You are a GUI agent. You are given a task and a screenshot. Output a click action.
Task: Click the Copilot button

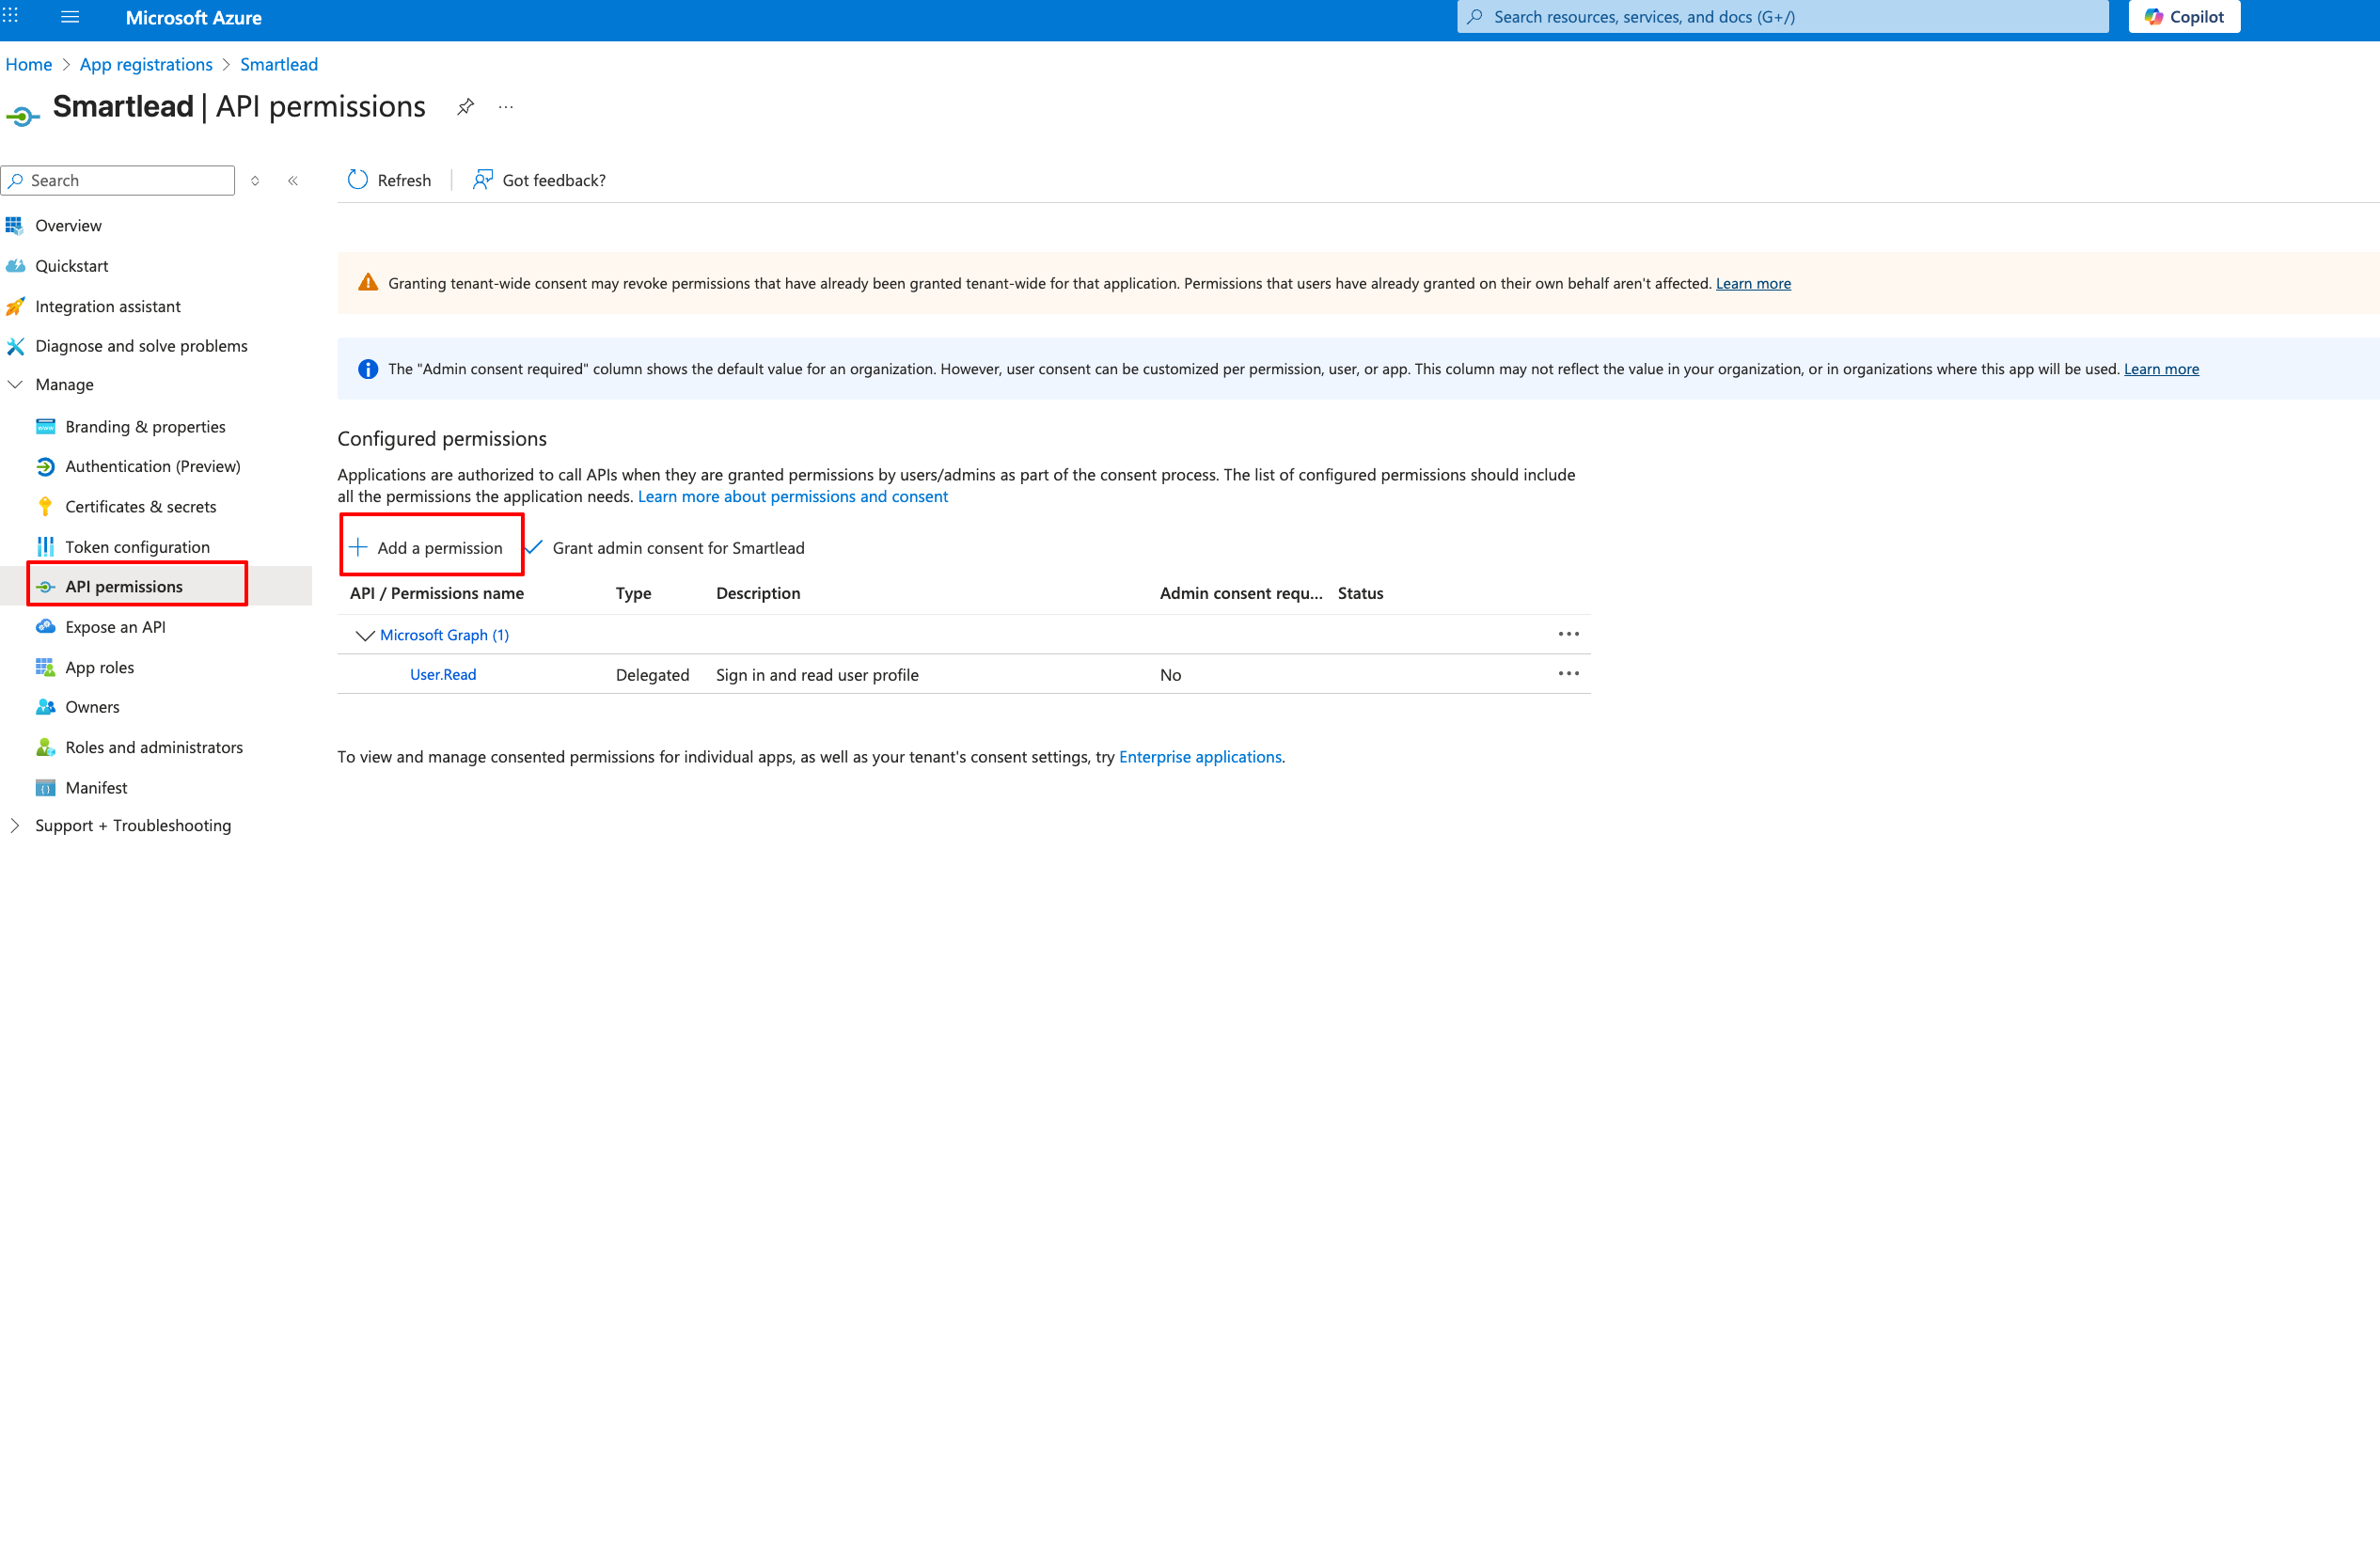coord(2184,16)
